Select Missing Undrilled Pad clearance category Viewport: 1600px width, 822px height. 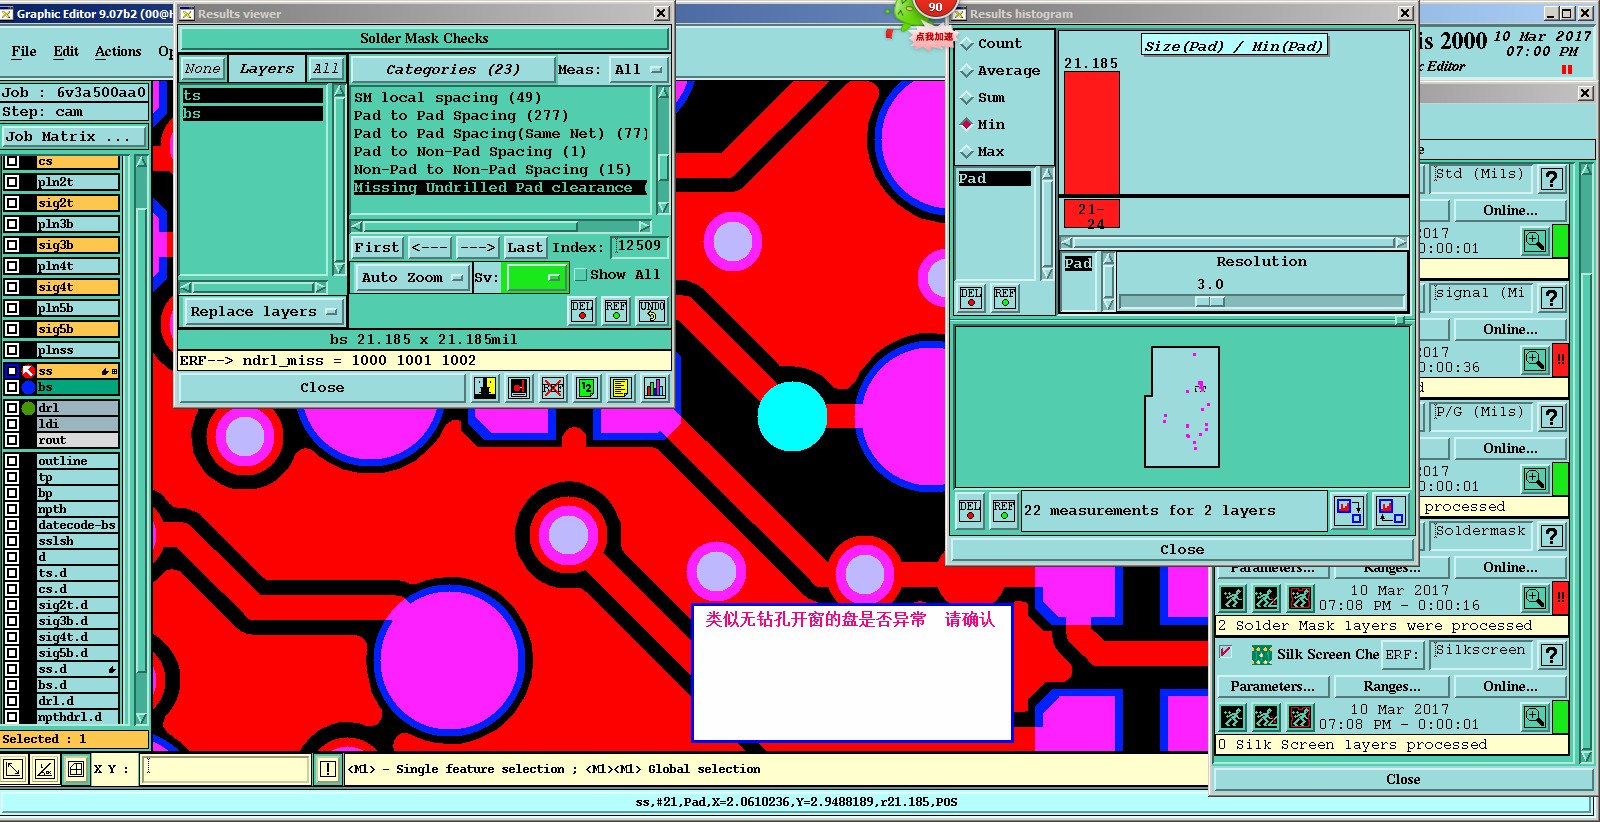pyautogui.click(x=499, y=188)
